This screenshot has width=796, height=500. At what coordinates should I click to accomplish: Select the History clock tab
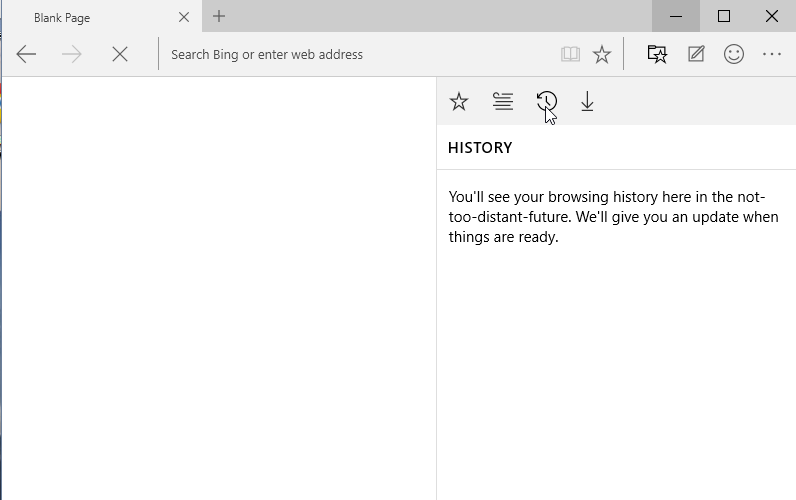546,102
